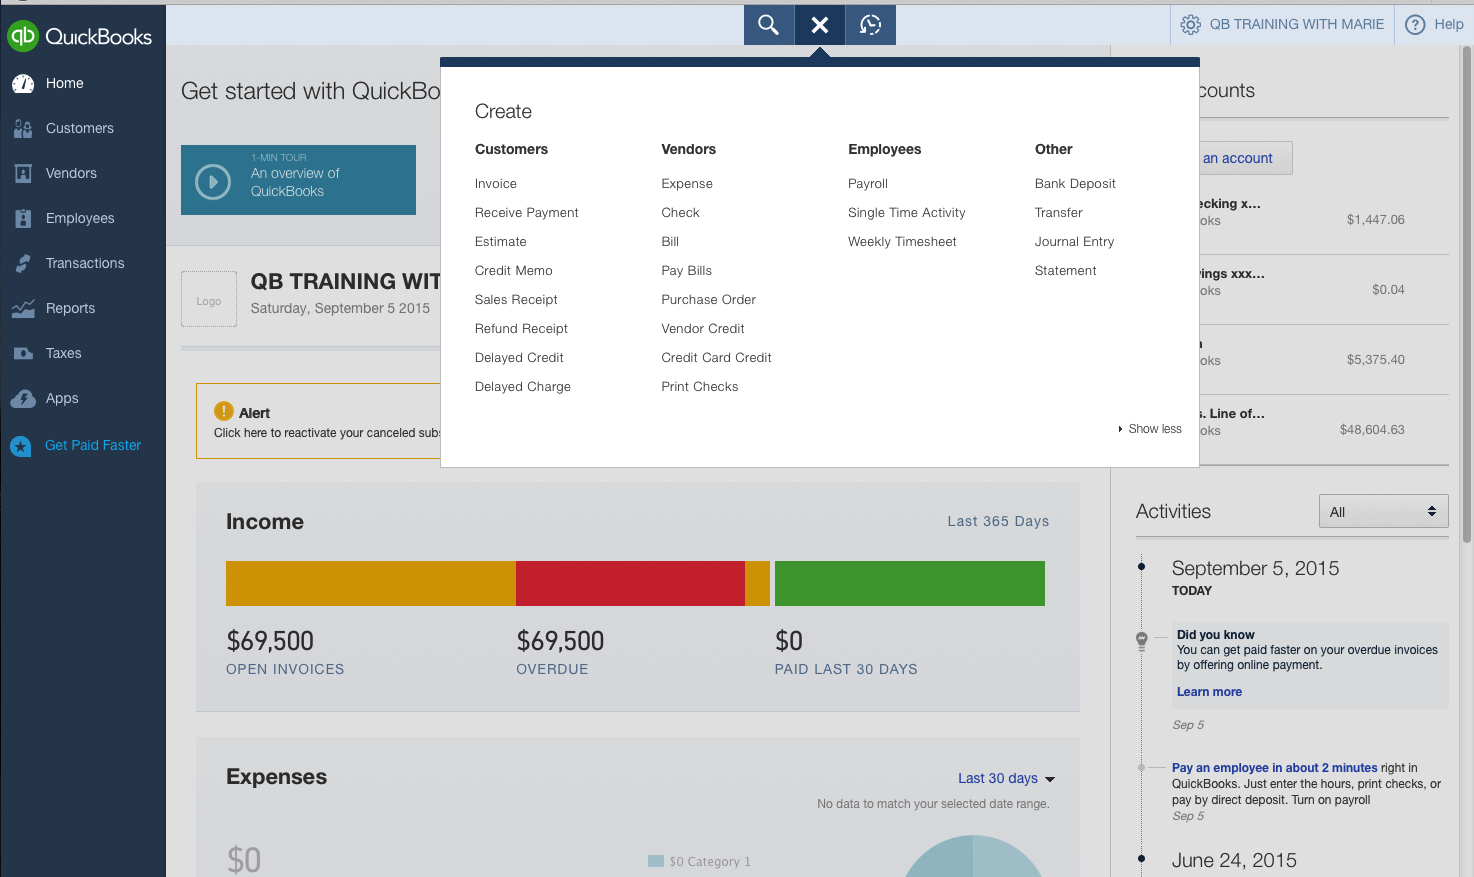Choose Print Checks
The width and height of the screenshot is (1474, 877).
700,387
